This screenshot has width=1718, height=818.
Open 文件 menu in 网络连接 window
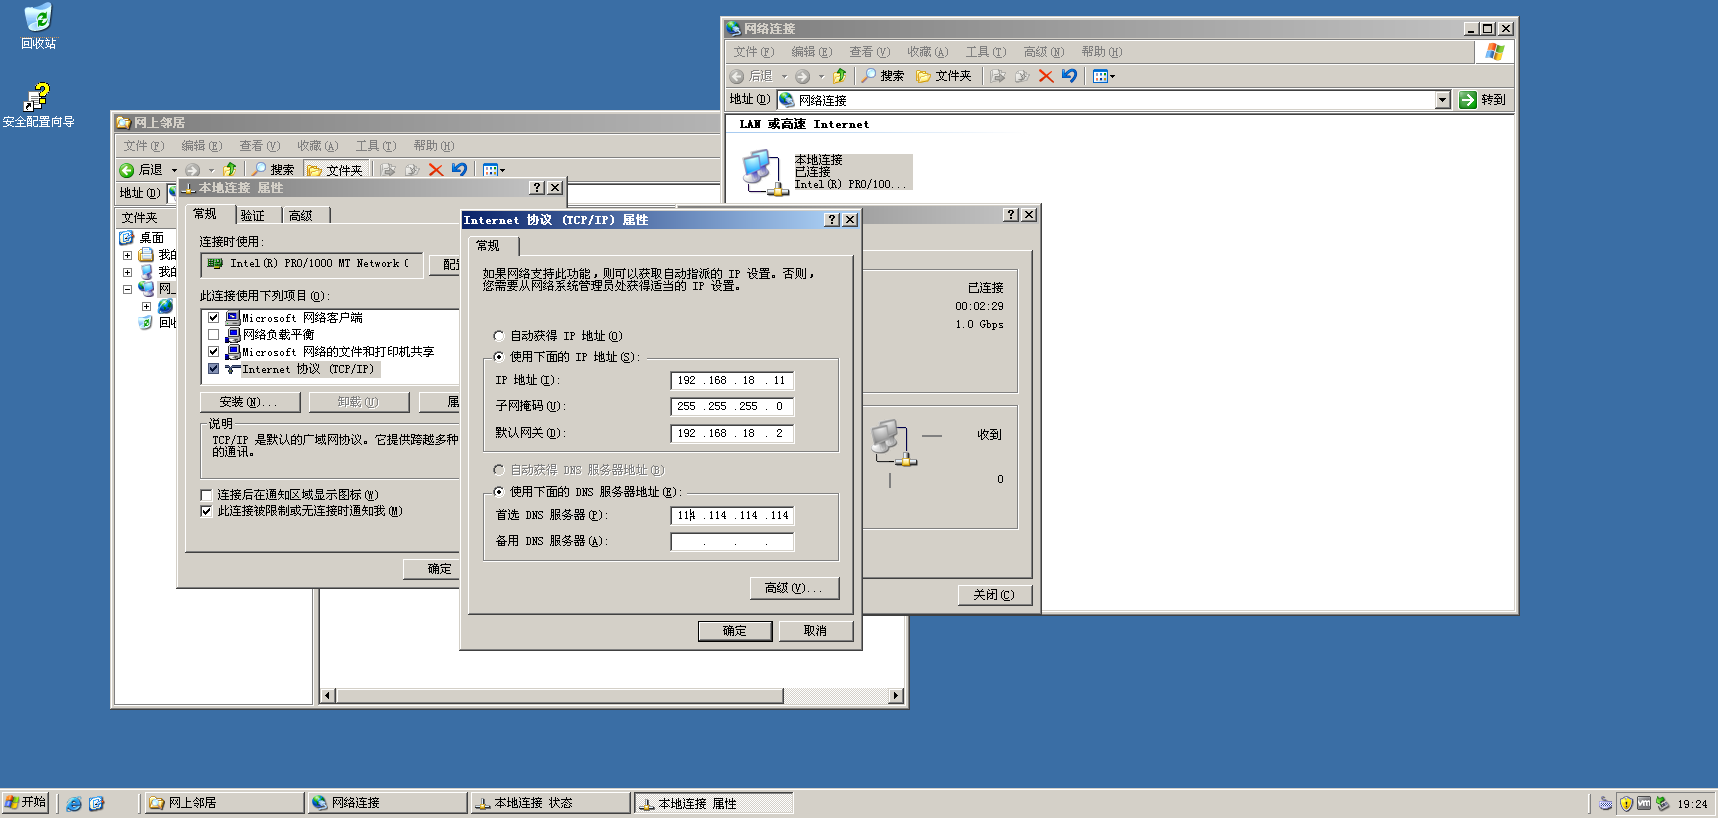753,52
